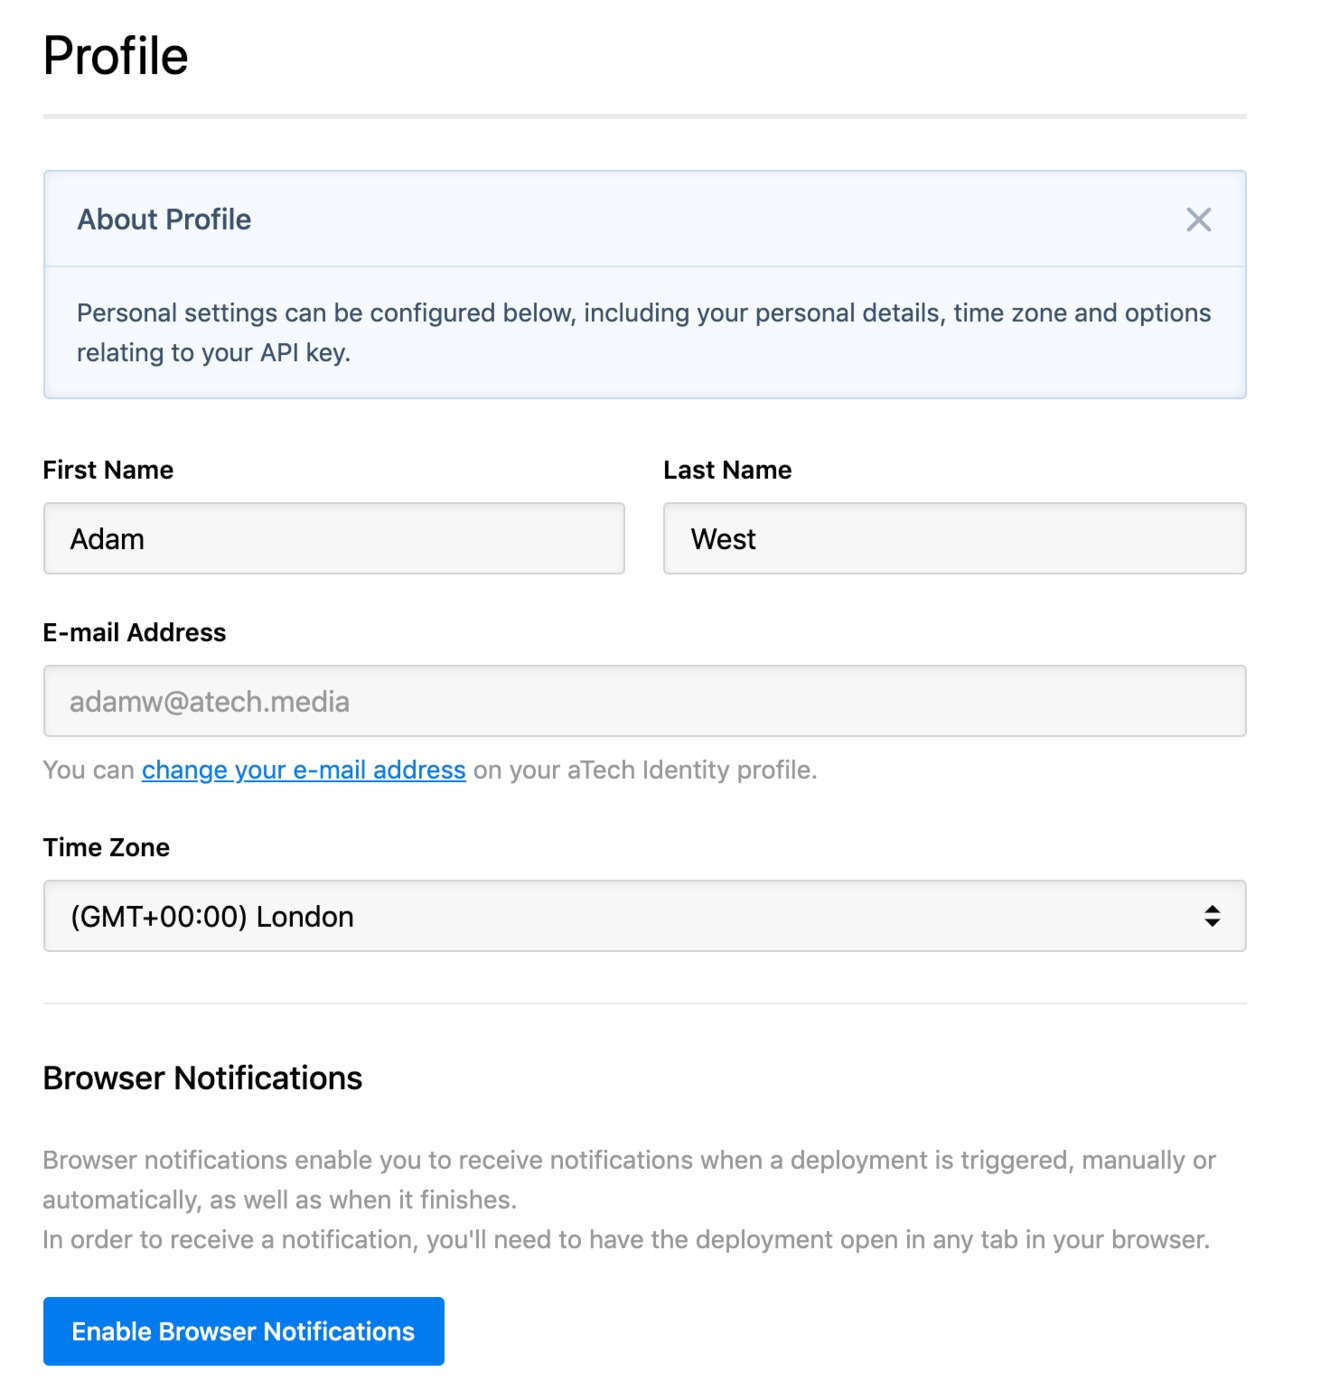Image resolution: width=1330 pixels, height=1400 pixels.
Task: Click the adamw@atech.media email field
Action: pyautogui.click(x=644, y=701)
